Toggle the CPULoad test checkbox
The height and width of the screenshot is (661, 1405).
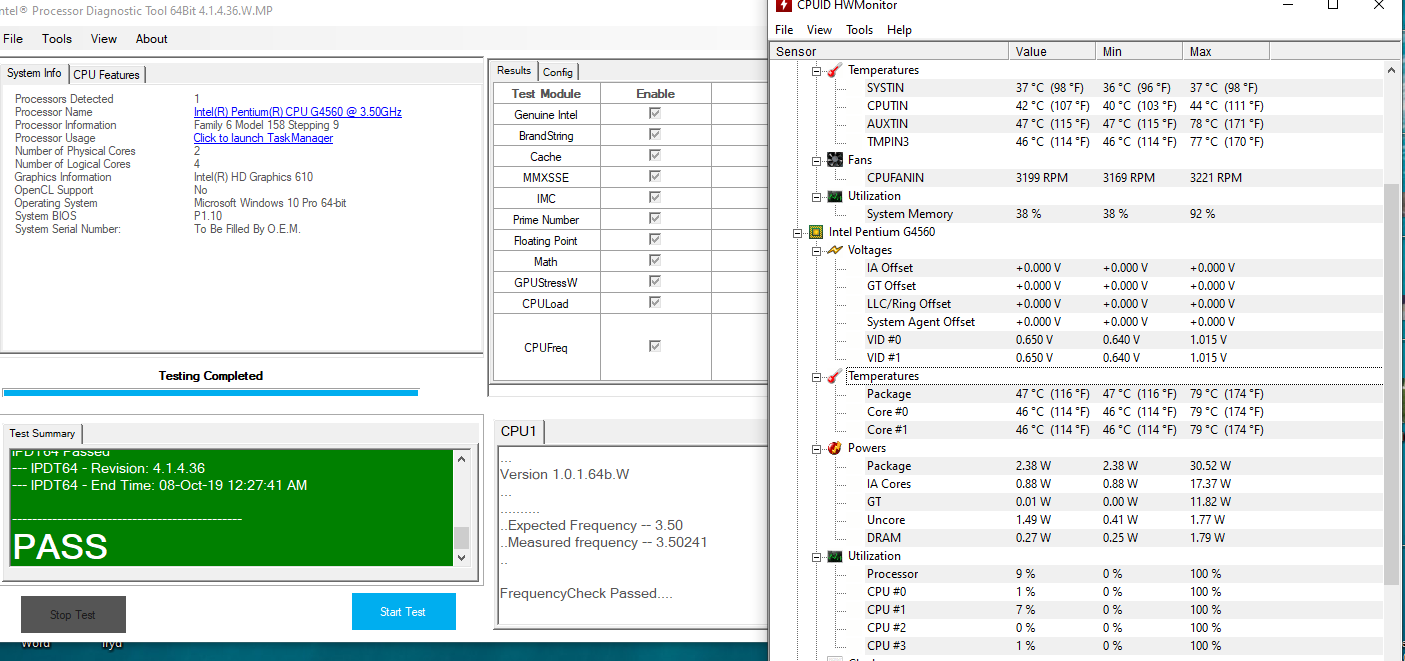(655, 303)
